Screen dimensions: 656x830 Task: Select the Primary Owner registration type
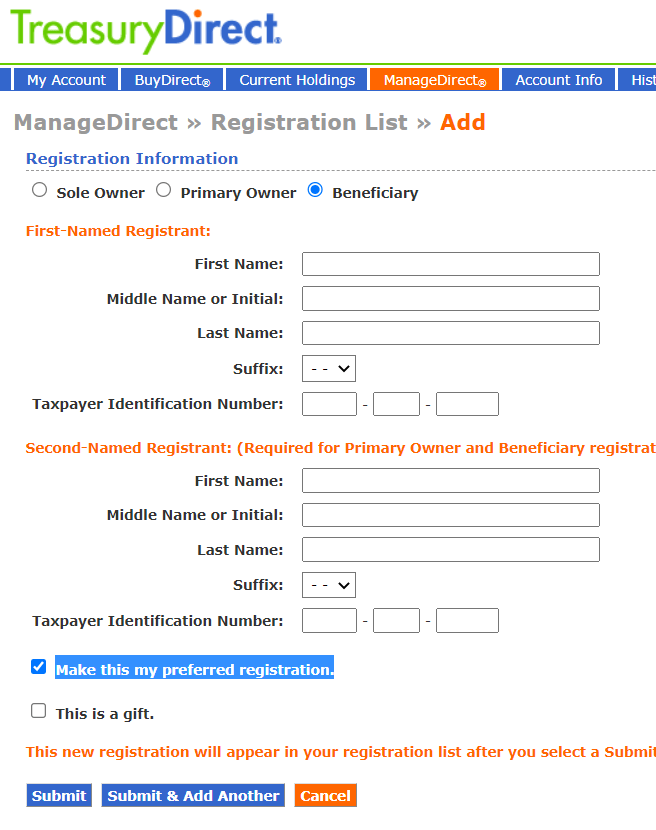(x=163, y=188)
